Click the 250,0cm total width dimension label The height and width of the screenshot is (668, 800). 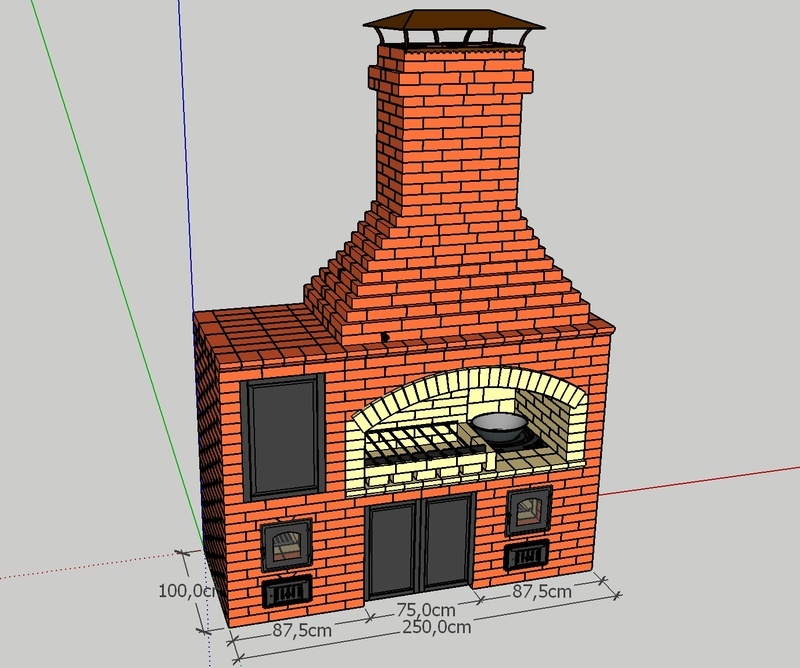coord(437,627)
